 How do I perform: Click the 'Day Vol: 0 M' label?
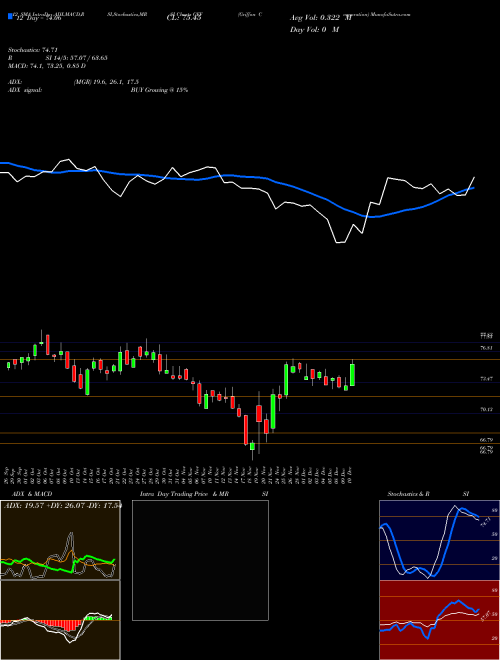point(314,30)
